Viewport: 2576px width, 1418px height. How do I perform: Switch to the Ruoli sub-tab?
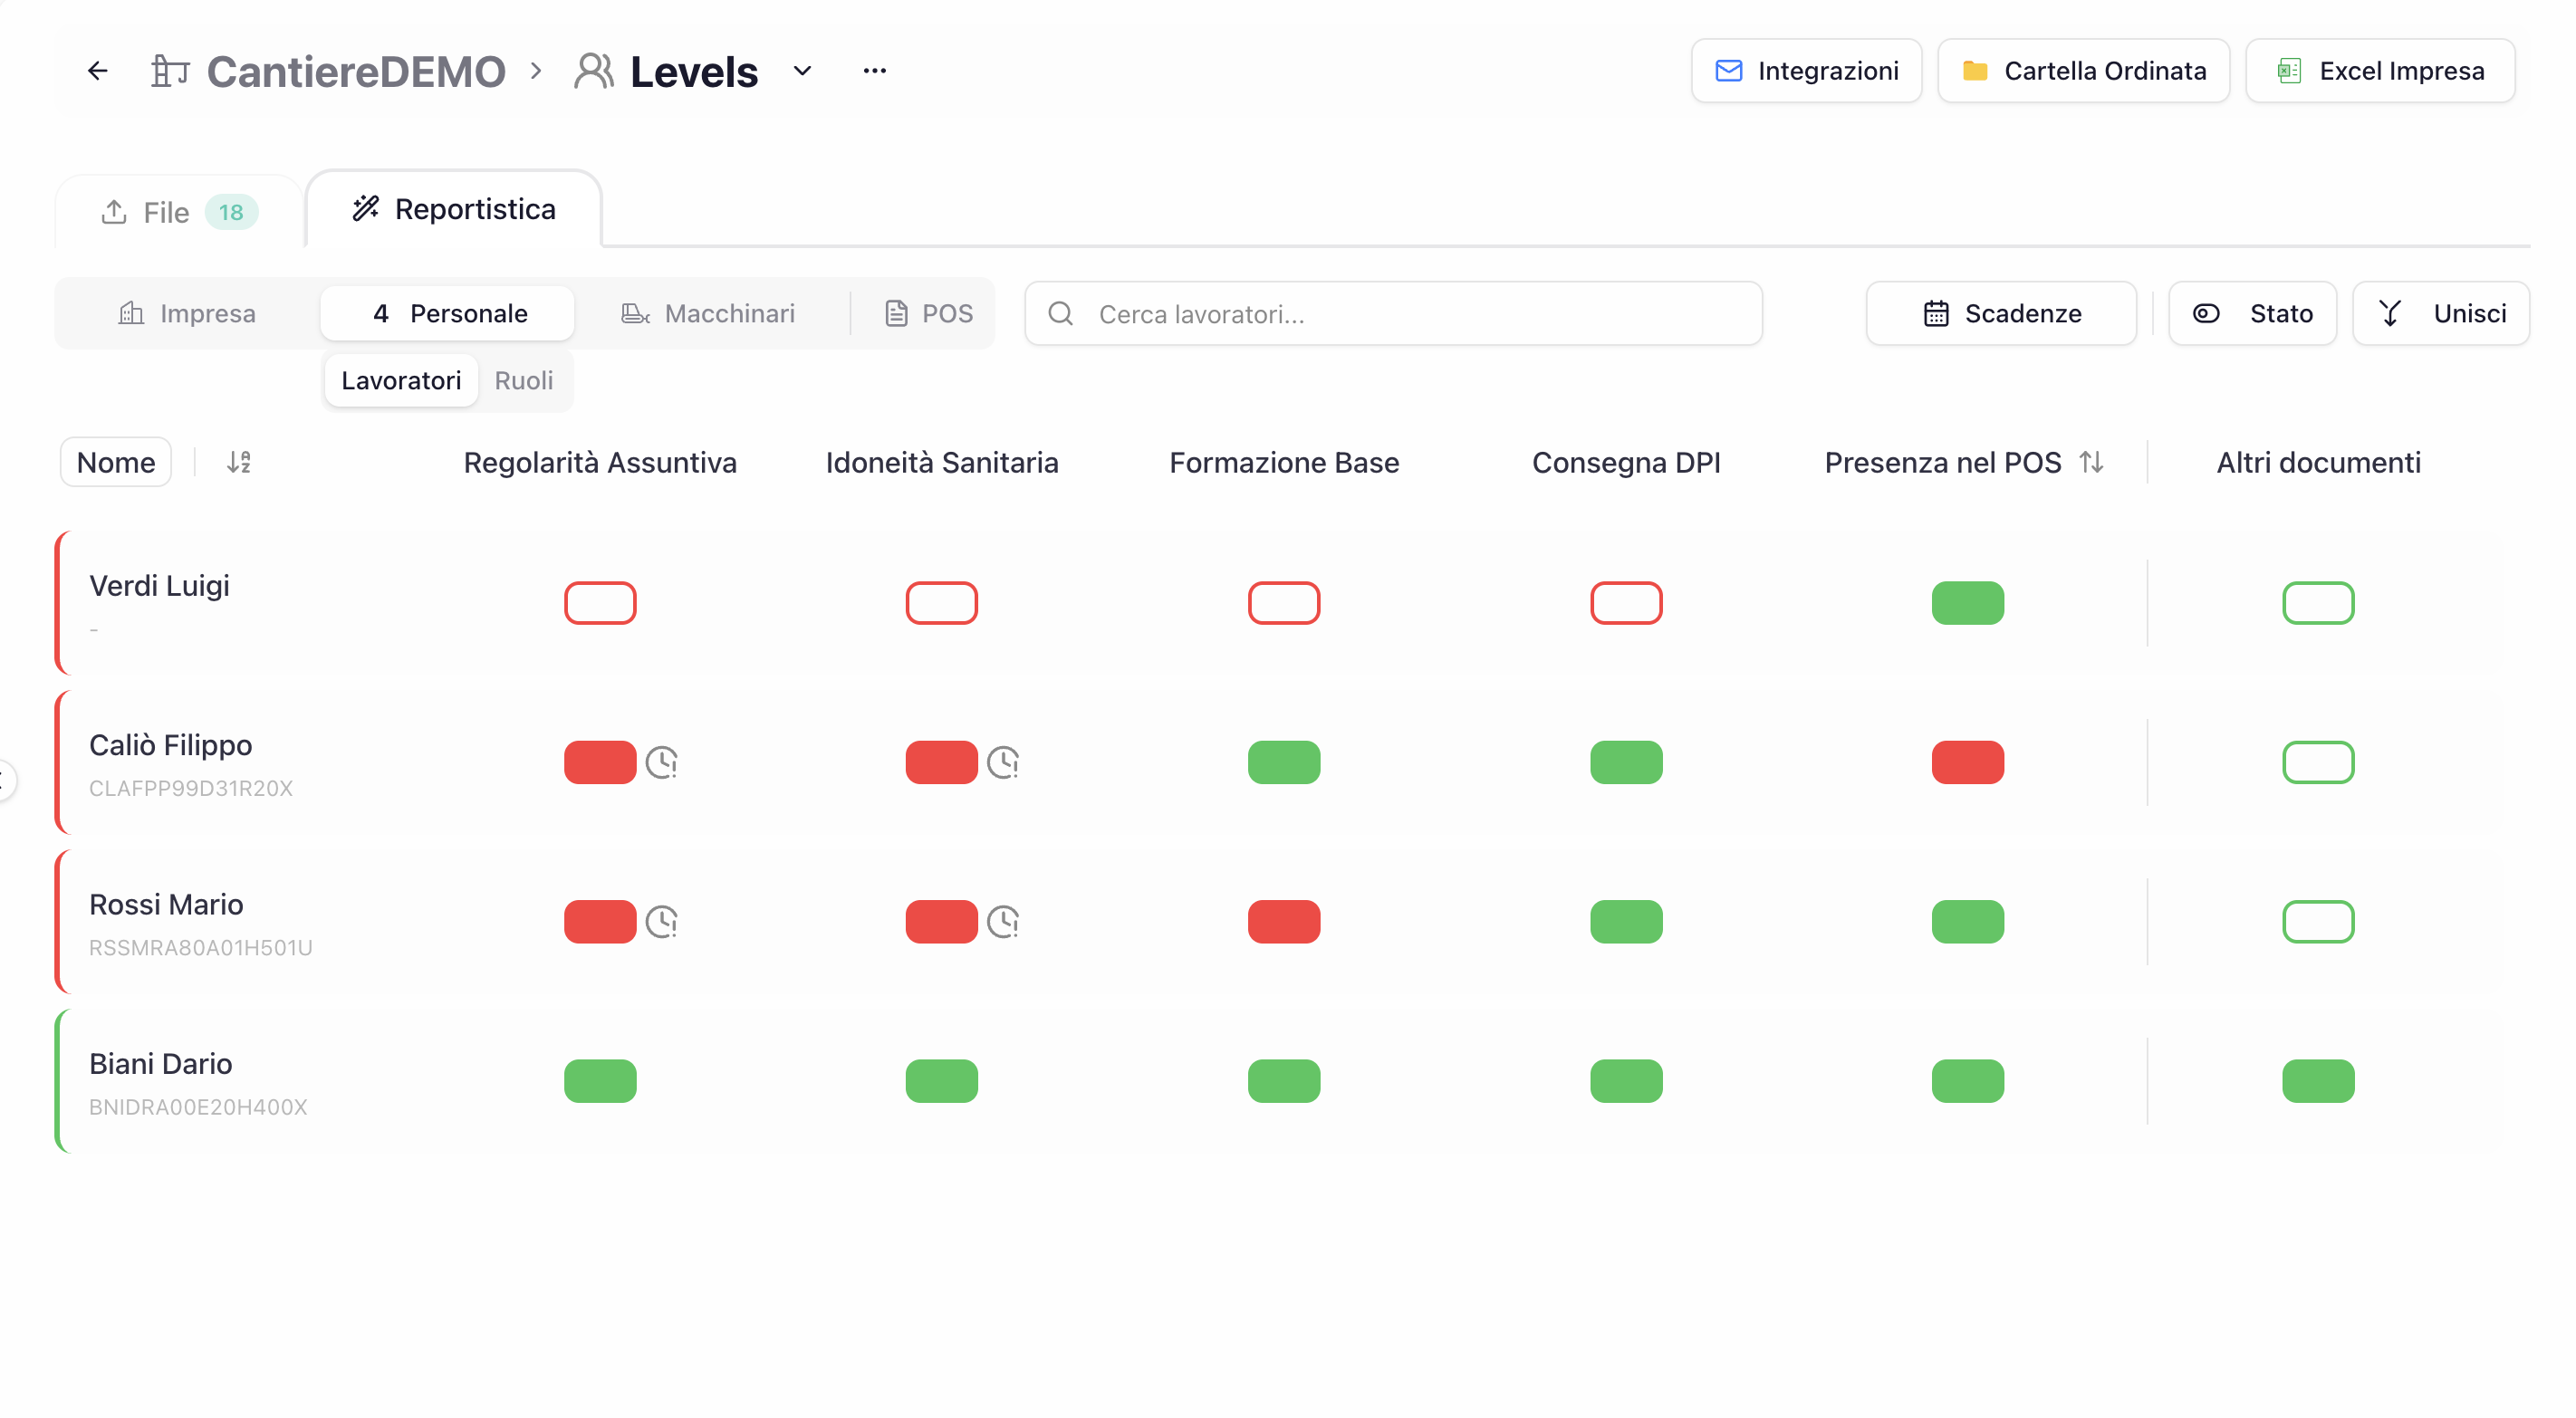tap(524, 381)
